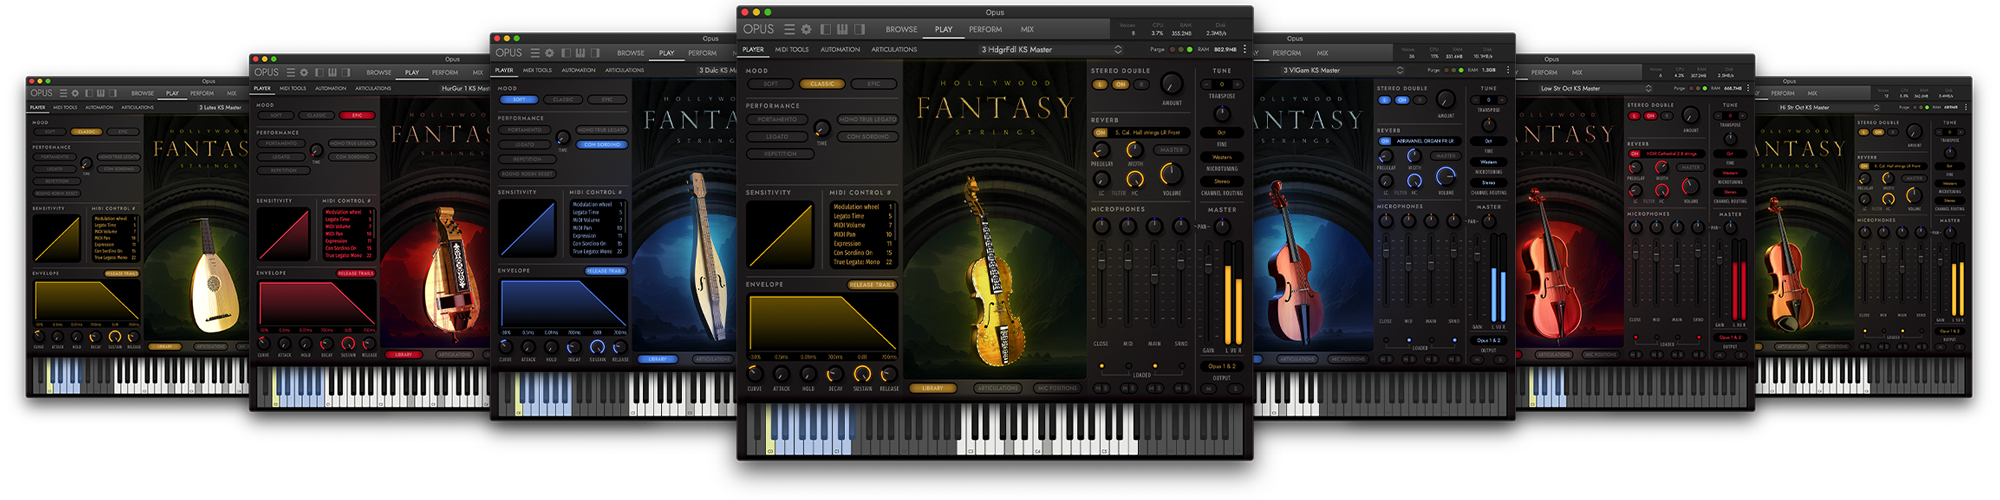Click the Repetition button in front window
The height and width of the screenshot is (500, 2000).
782,154
